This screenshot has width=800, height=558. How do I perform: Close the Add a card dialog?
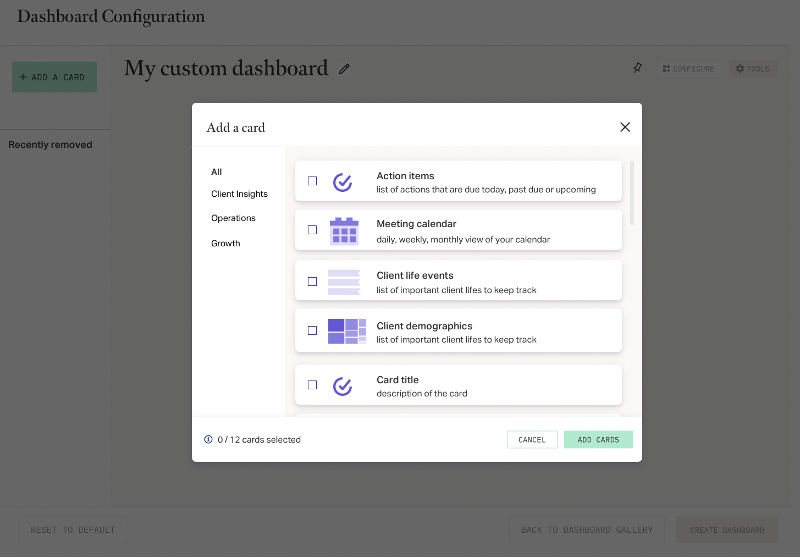[x=625, y=127]
